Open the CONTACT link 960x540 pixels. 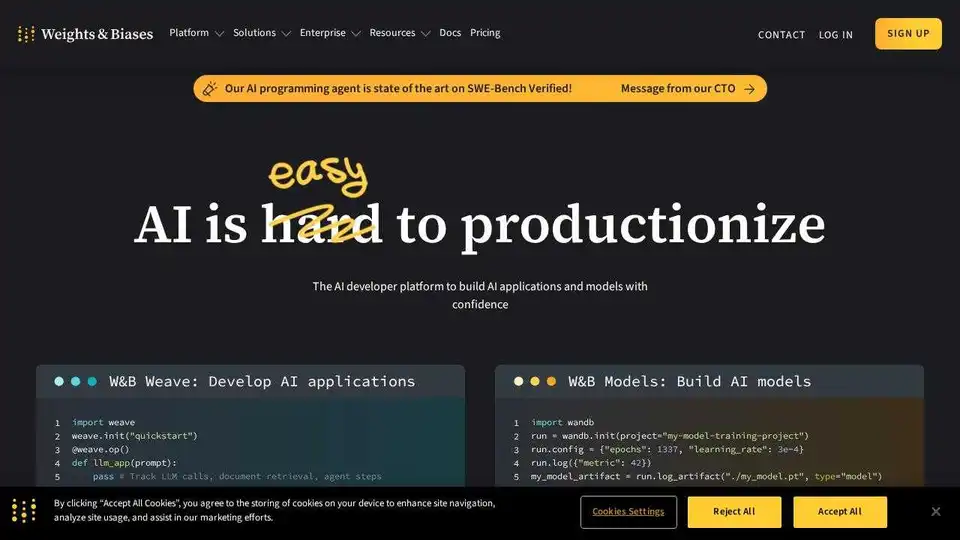[781, 35]
